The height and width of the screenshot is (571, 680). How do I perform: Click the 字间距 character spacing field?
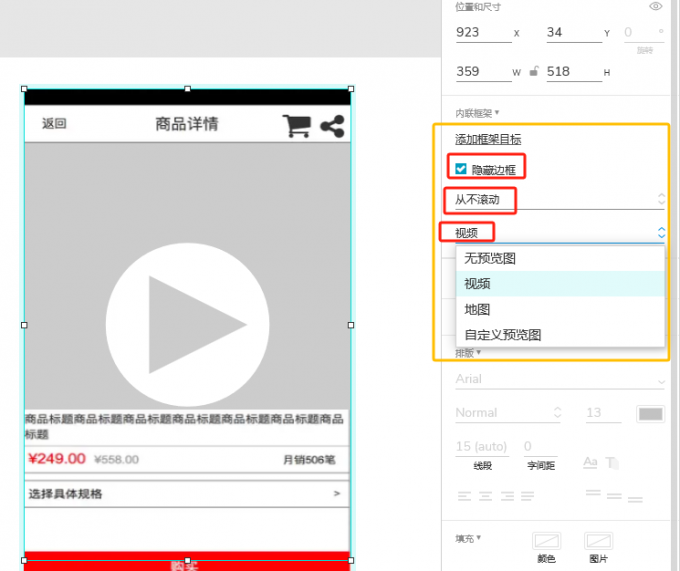tap(540, 447)
